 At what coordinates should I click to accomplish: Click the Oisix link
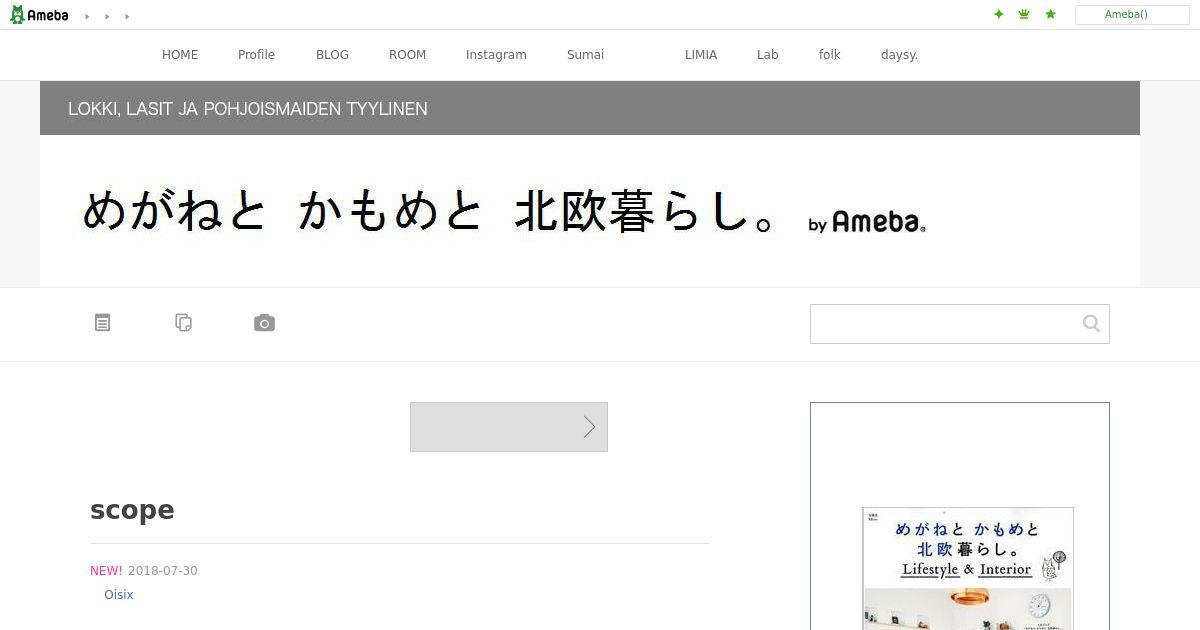[119, 595]
